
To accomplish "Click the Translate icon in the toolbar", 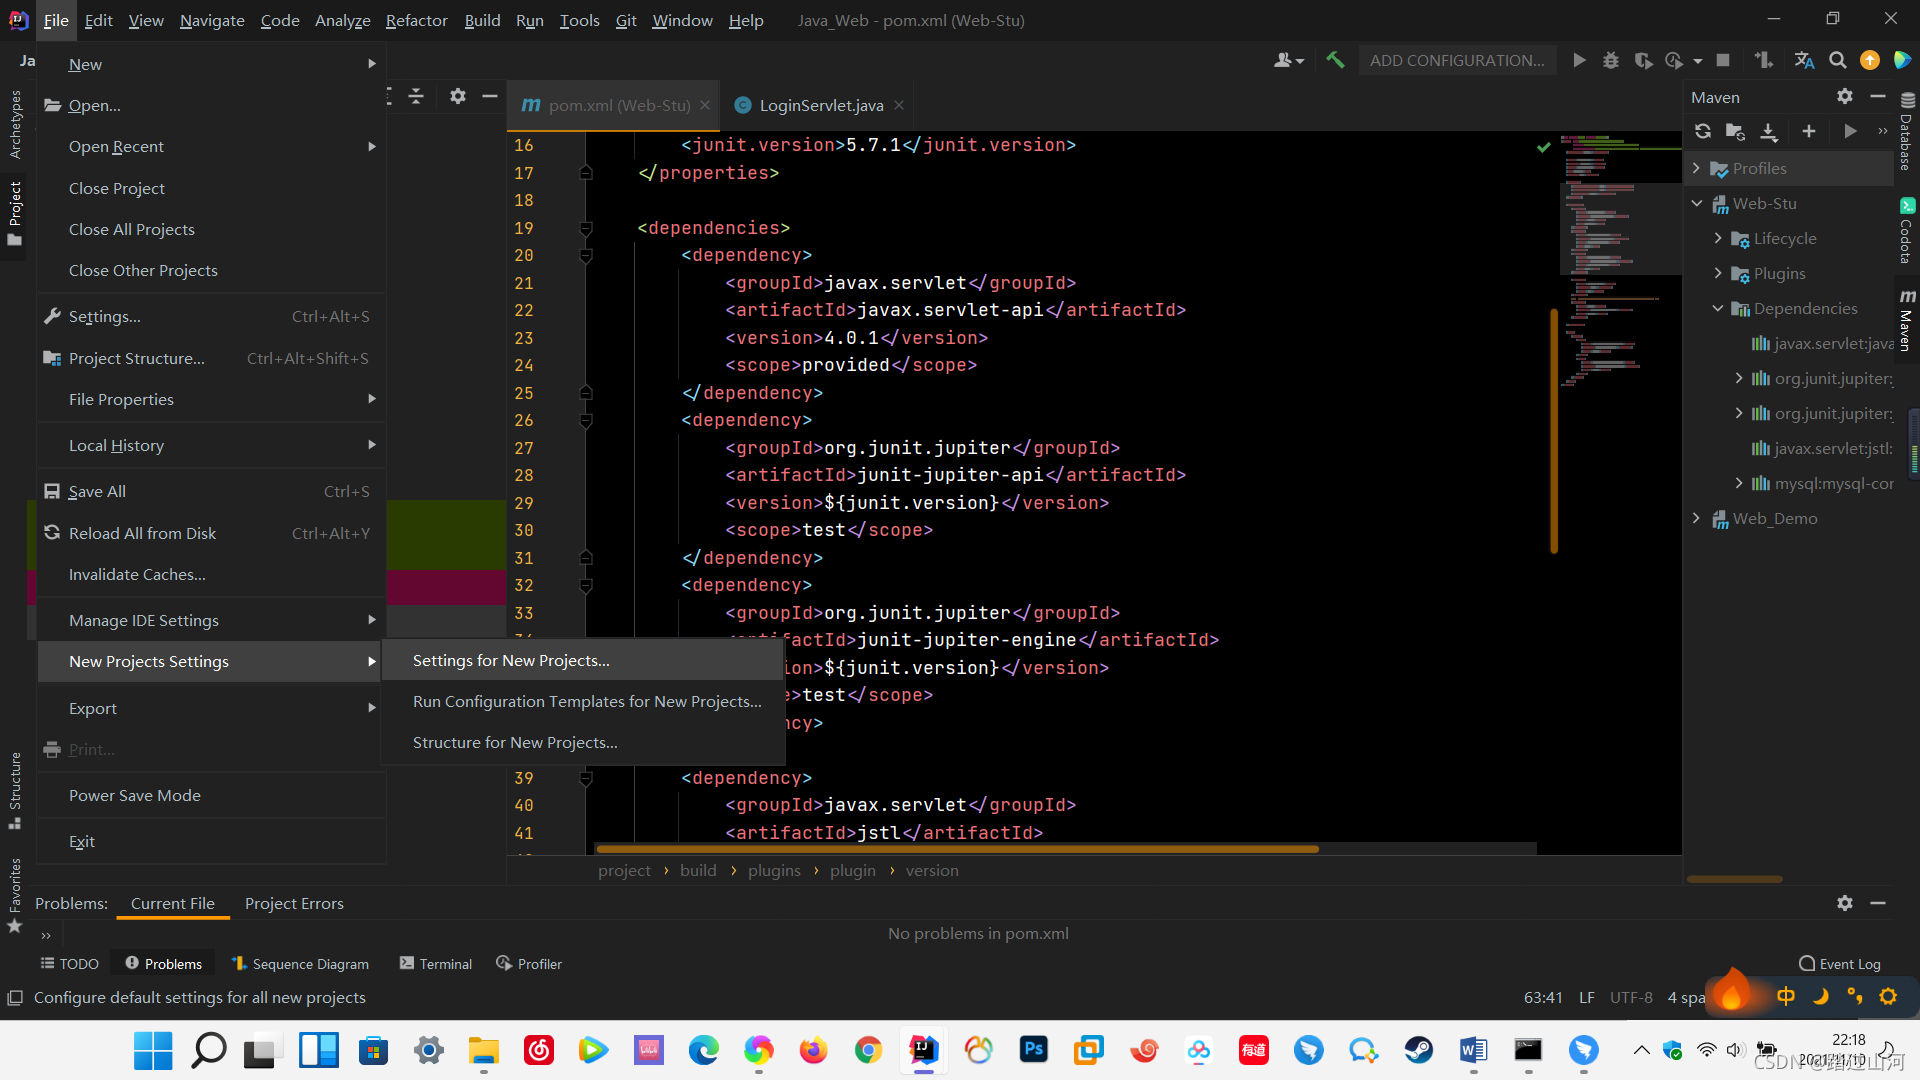I will coord(1803,61).
